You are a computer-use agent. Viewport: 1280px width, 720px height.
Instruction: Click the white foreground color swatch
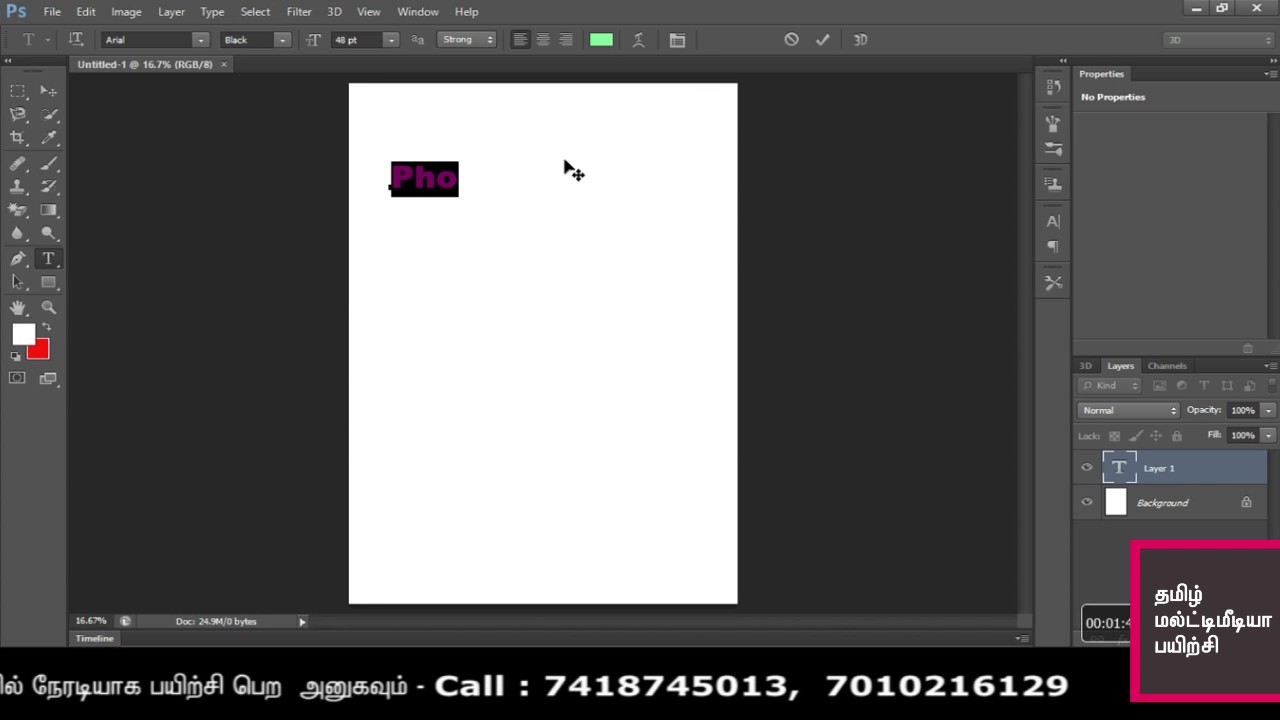(x=23, y=334)
